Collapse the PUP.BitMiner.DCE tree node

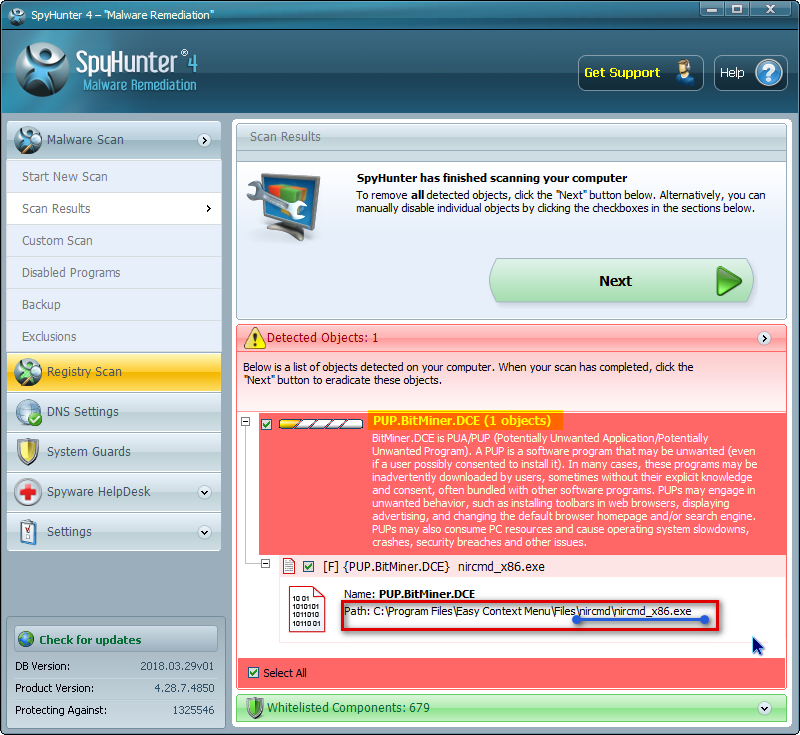(246, 421)
